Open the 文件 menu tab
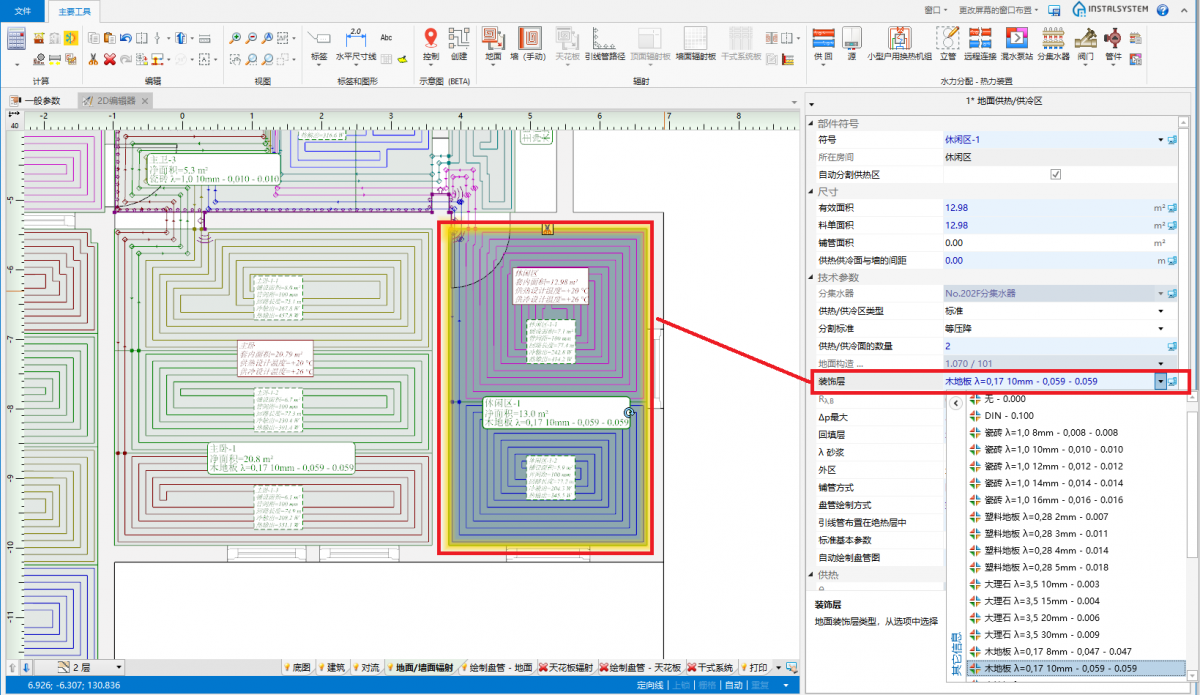This screenshot has width=1200, height=695. coord(22,10)
